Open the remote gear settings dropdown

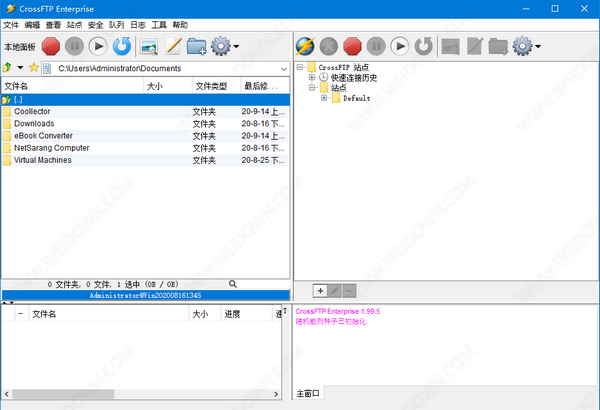click(527, 46)
